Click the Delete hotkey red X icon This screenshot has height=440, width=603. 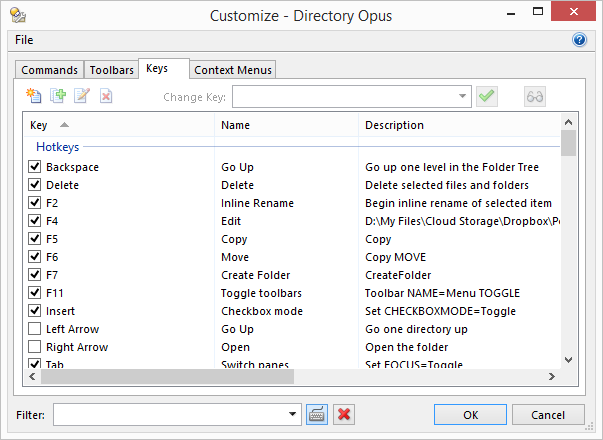point(106,96)
